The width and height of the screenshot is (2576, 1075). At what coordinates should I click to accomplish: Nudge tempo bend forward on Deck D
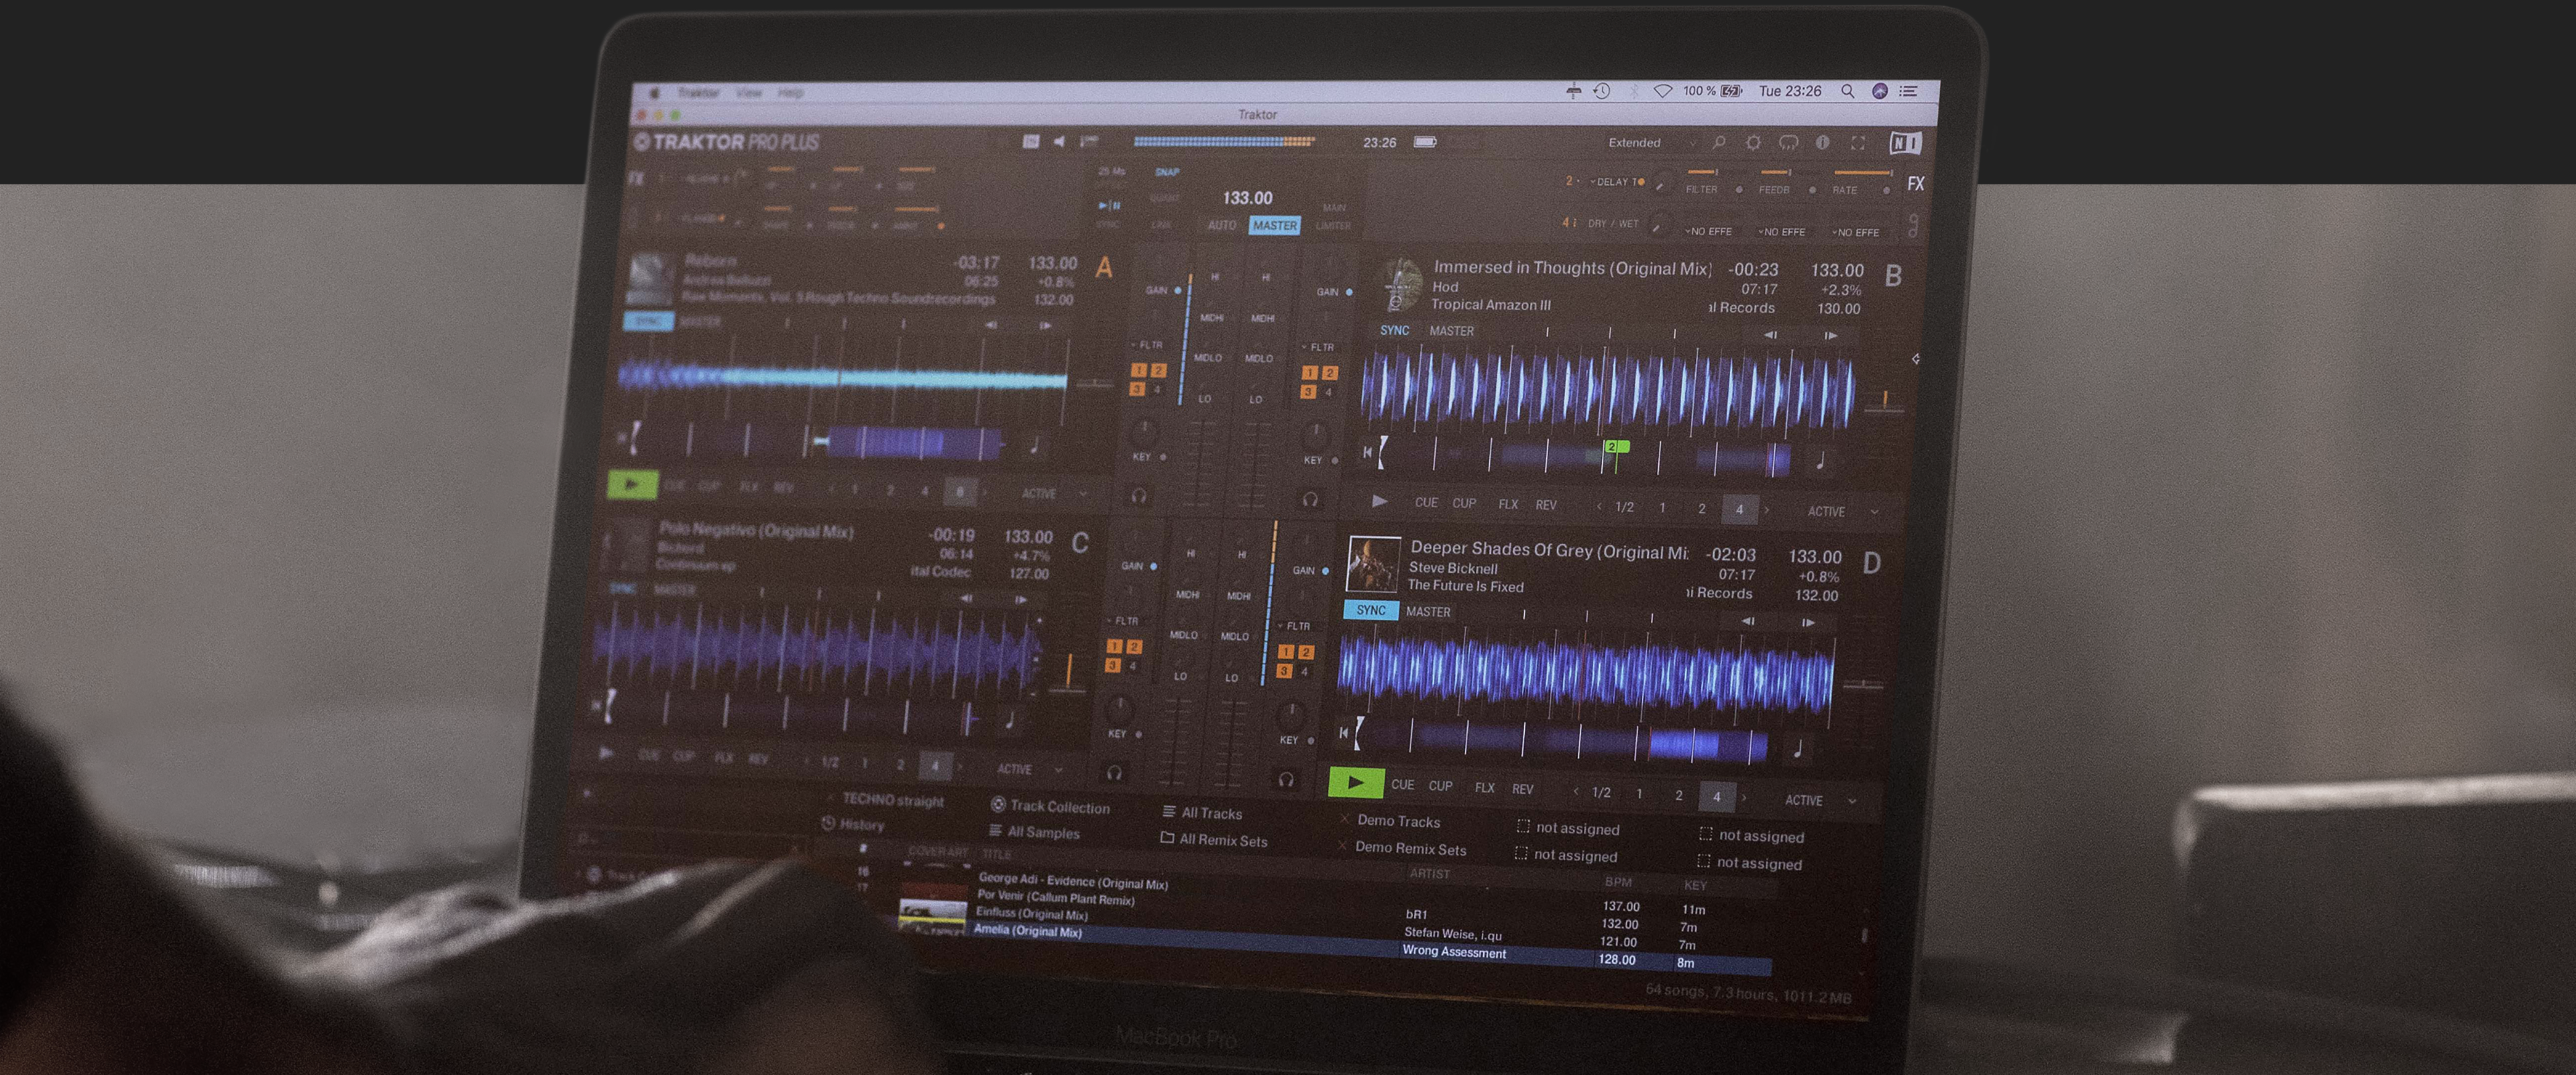(1808, 622)
